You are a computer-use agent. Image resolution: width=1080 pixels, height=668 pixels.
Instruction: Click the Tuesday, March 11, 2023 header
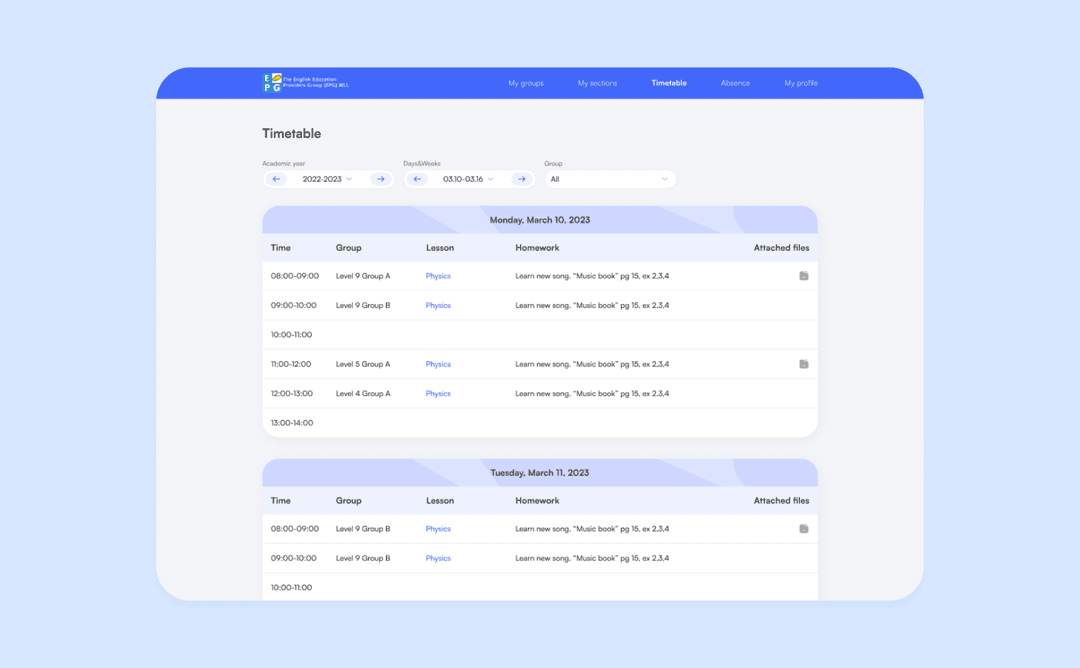point(540,472)
